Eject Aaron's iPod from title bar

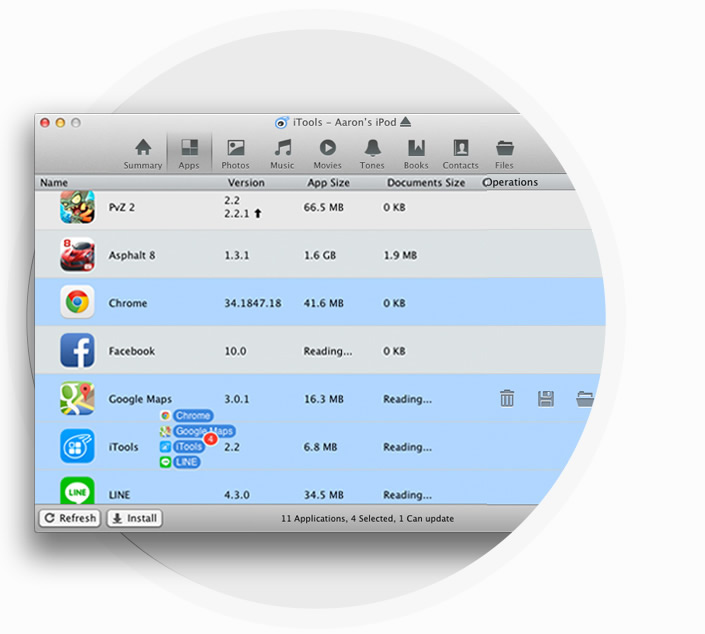(405, 122)
